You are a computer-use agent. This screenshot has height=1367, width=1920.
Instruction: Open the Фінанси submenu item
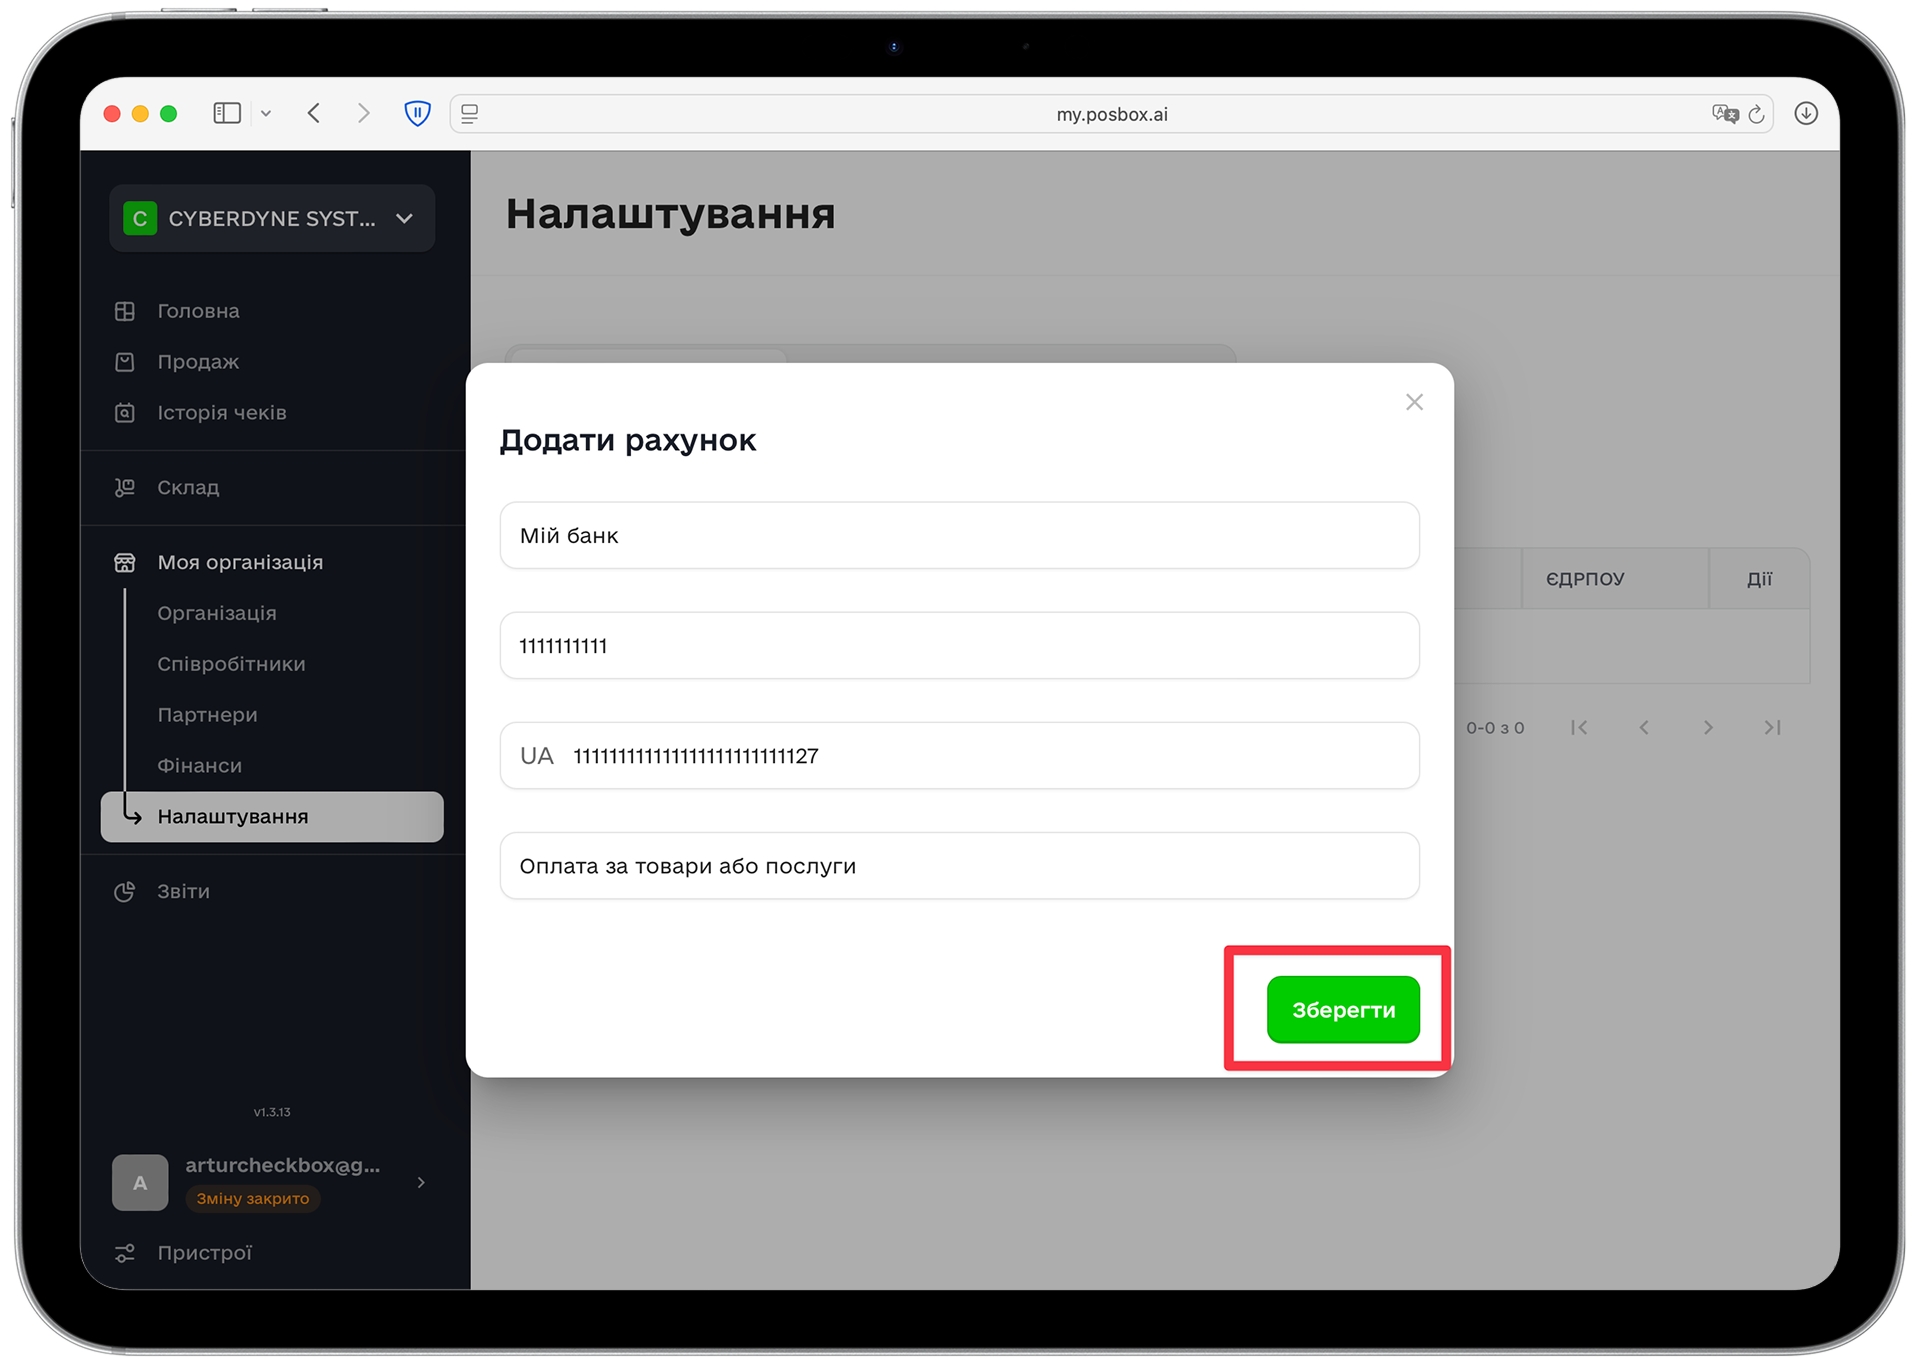click(x=199, y=766)
